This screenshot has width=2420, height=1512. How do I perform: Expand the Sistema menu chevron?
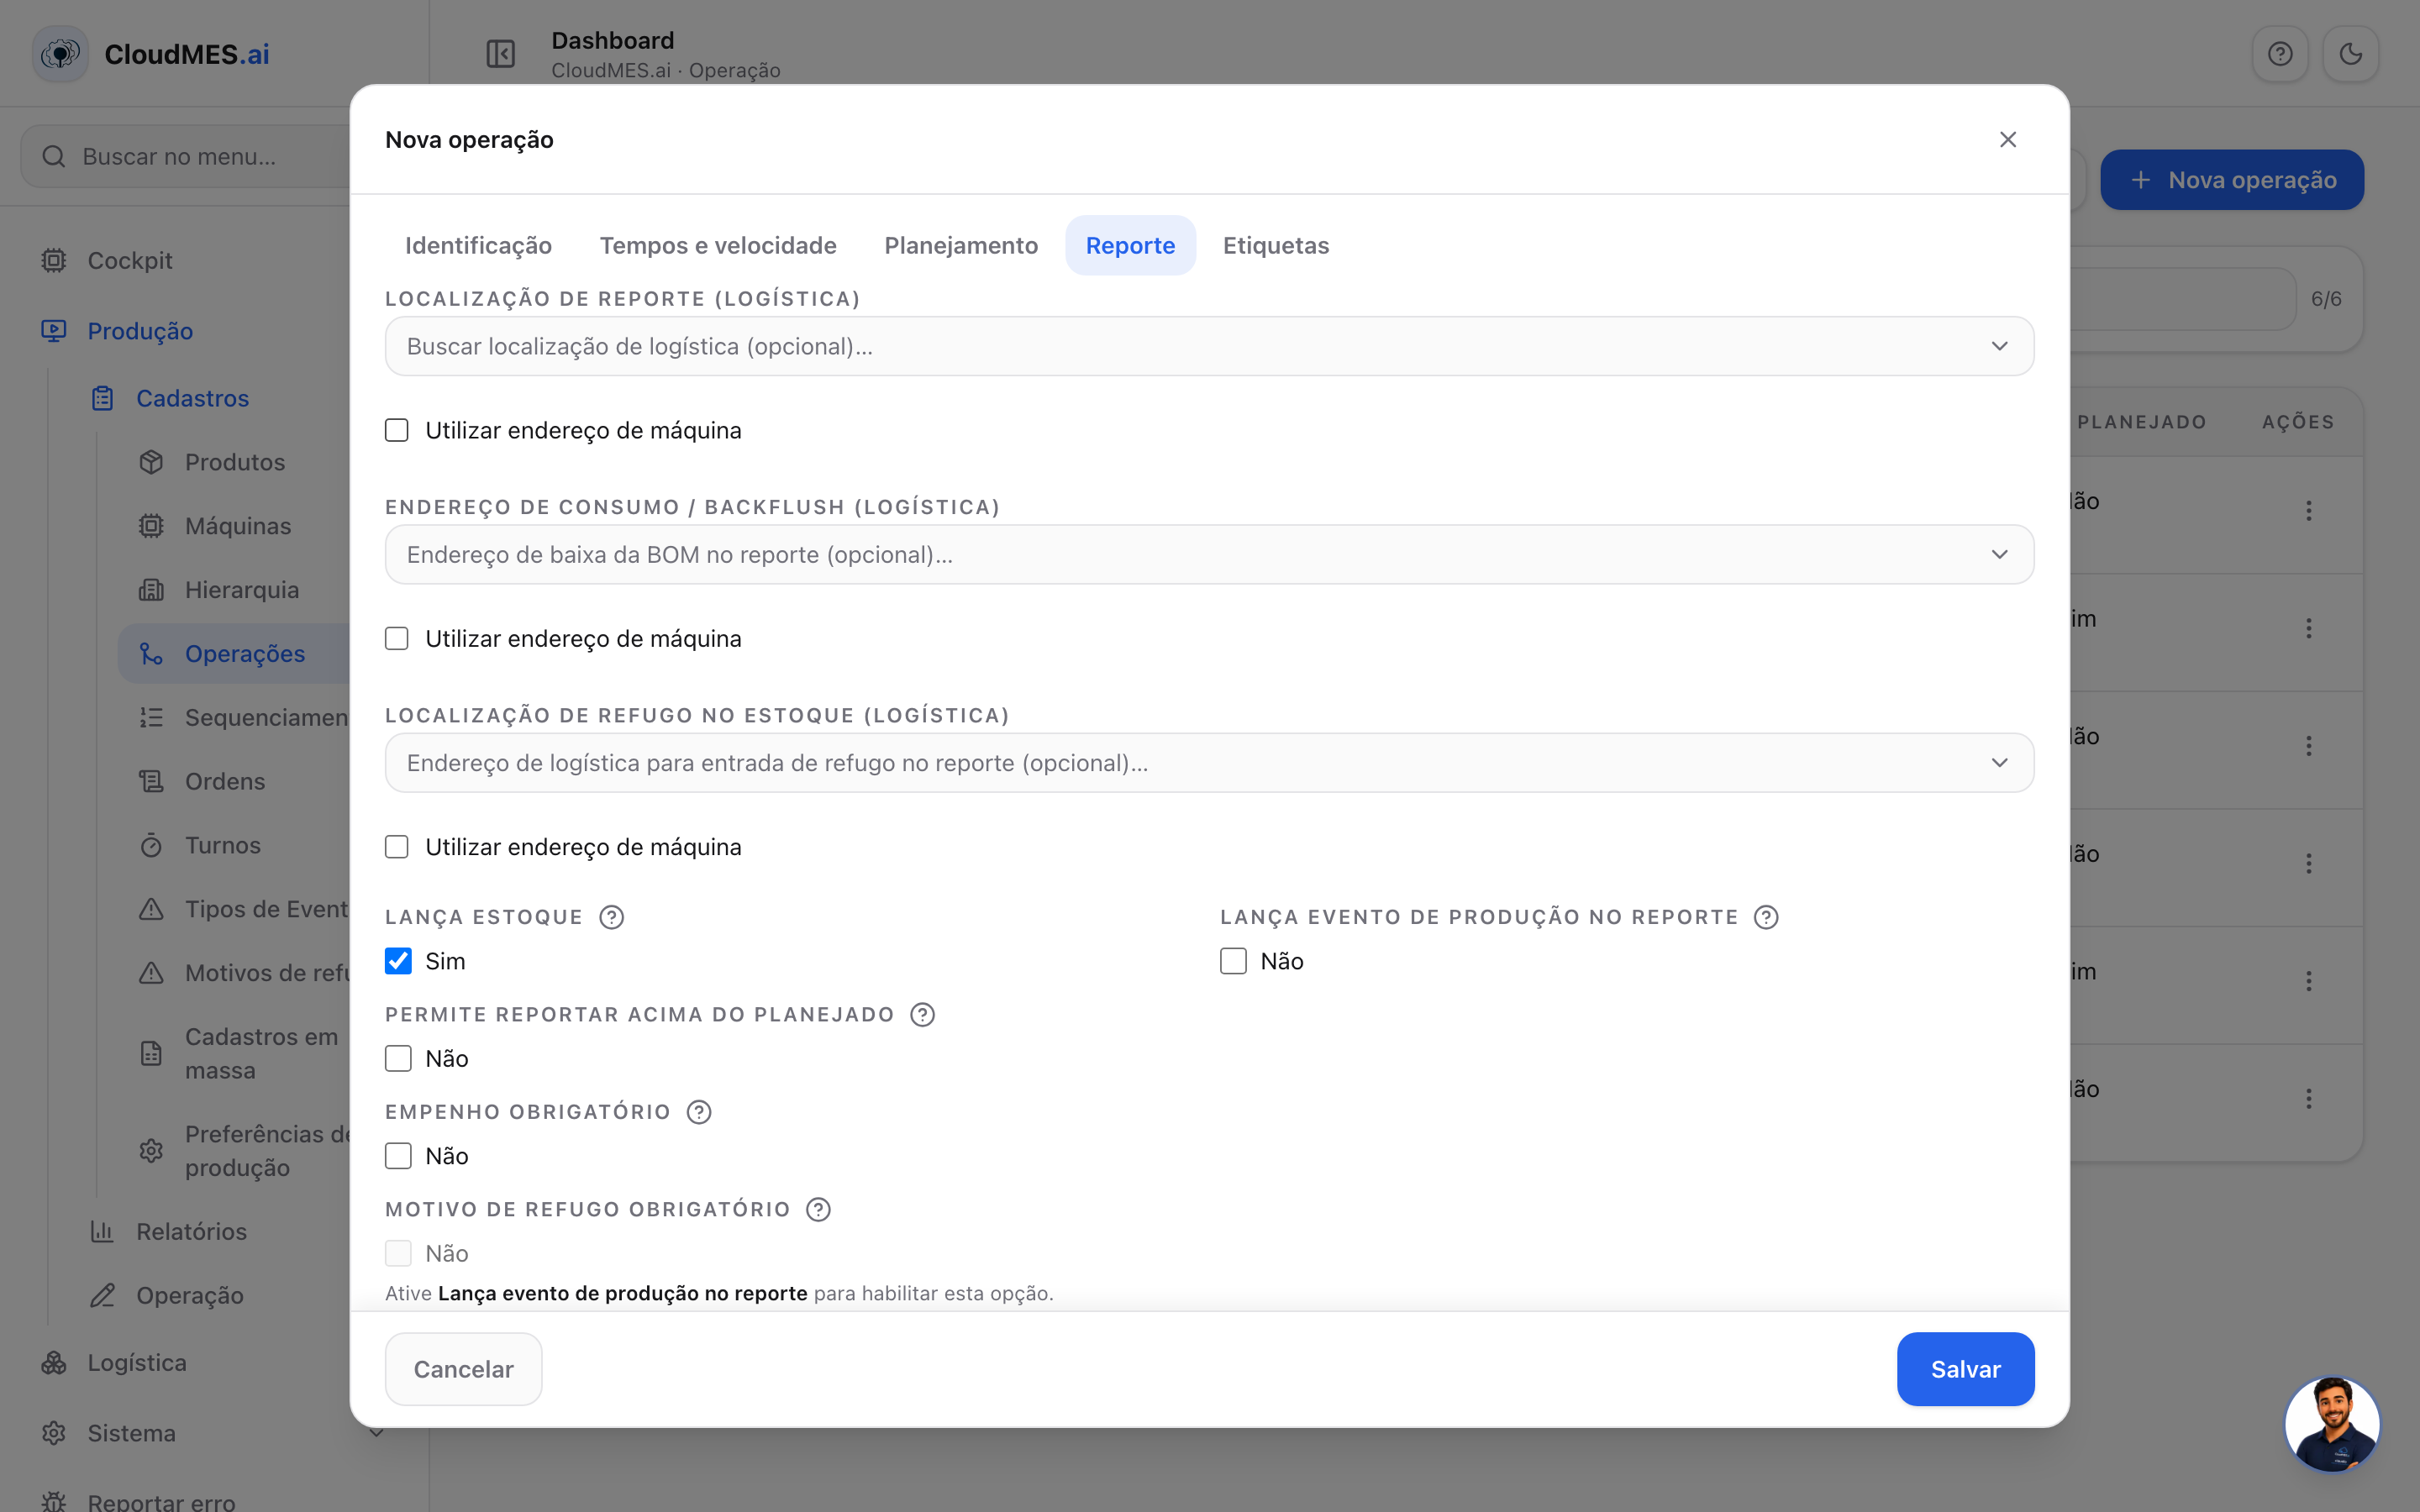(377, 1433)
